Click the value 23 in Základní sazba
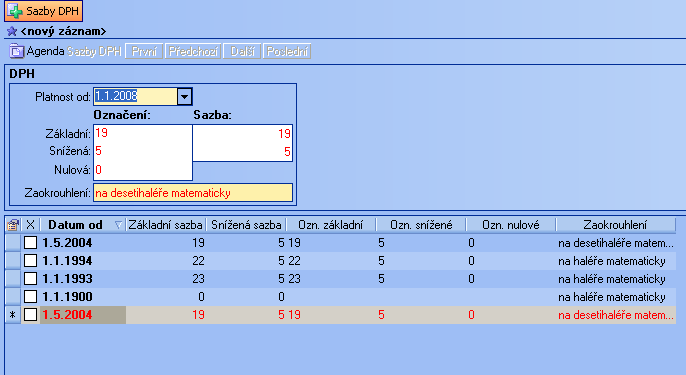 click(198, 279)
